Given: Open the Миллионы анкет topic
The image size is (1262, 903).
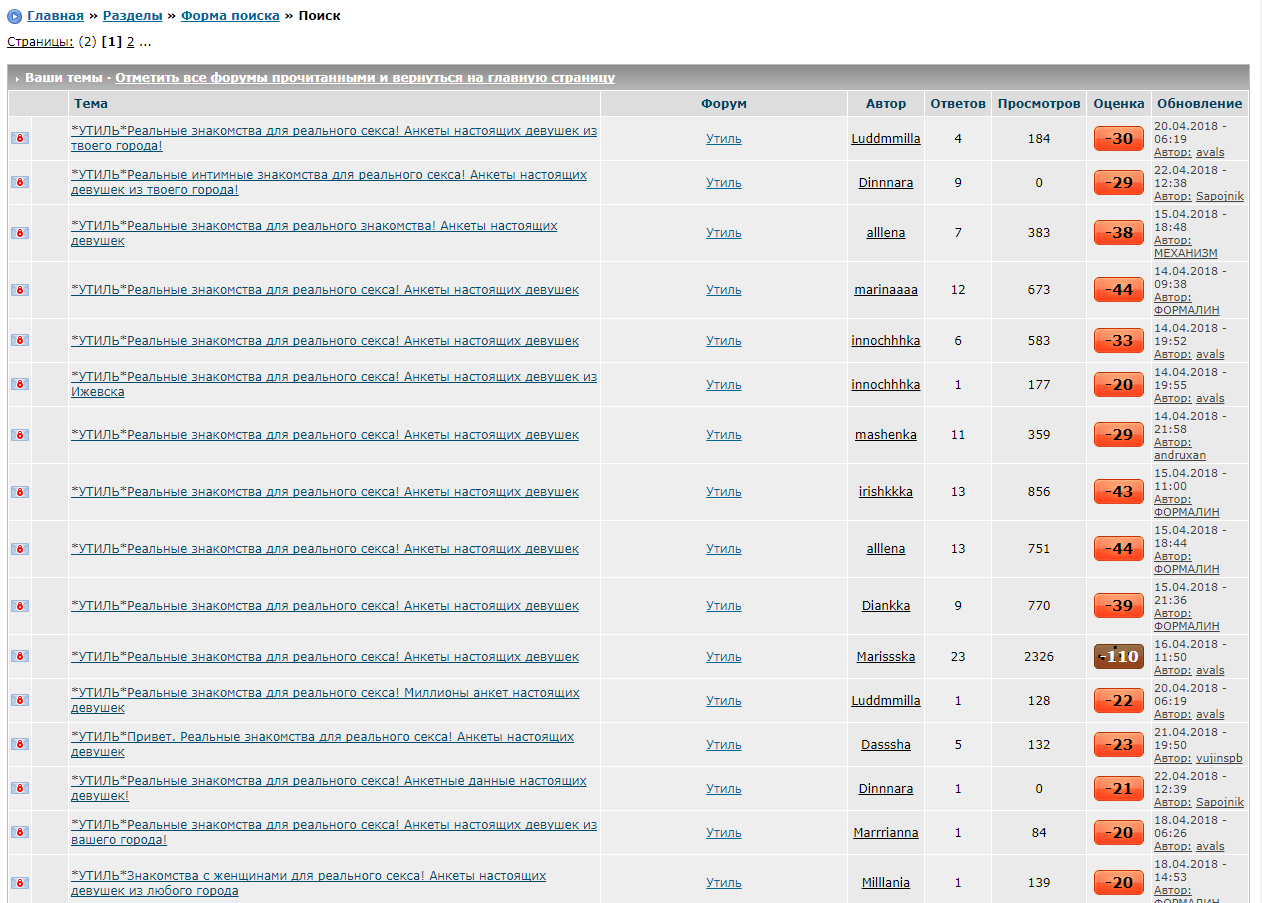Looking at the screenshot, I should coord(325,700).
